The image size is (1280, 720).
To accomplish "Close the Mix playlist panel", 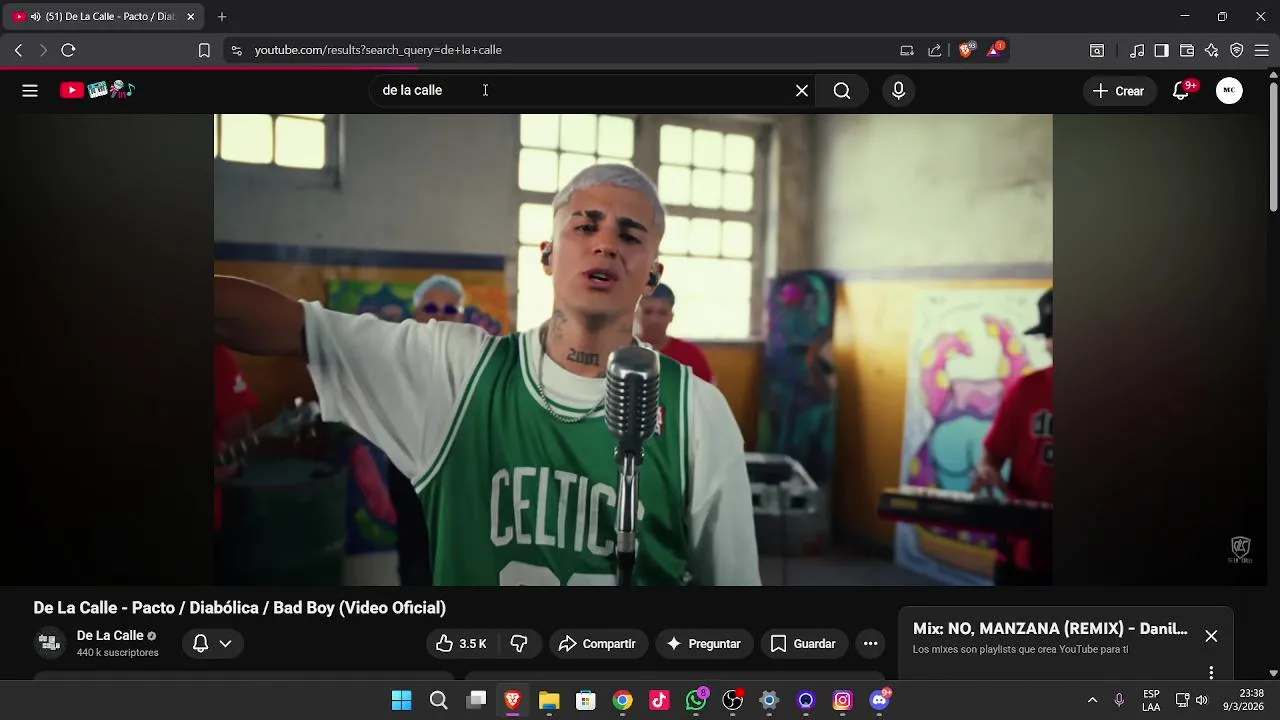I will [1211, 636].
